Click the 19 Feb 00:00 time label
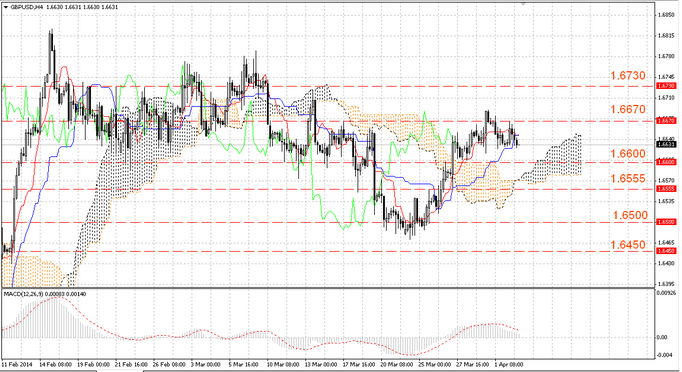 pyautogui.click(x=94, y=364)
